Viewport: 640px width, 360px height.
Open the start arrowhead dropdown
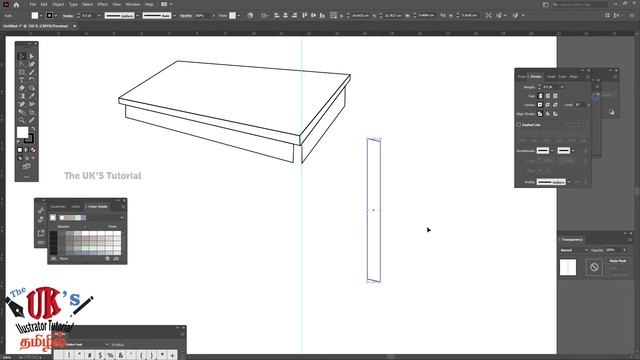pyautogui.click(x=552, y=151)
